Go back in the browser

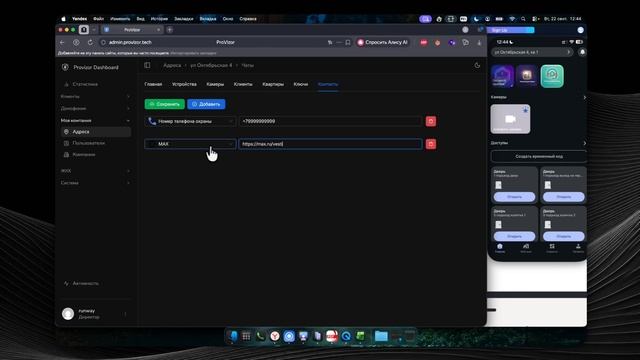click(62, 42)
